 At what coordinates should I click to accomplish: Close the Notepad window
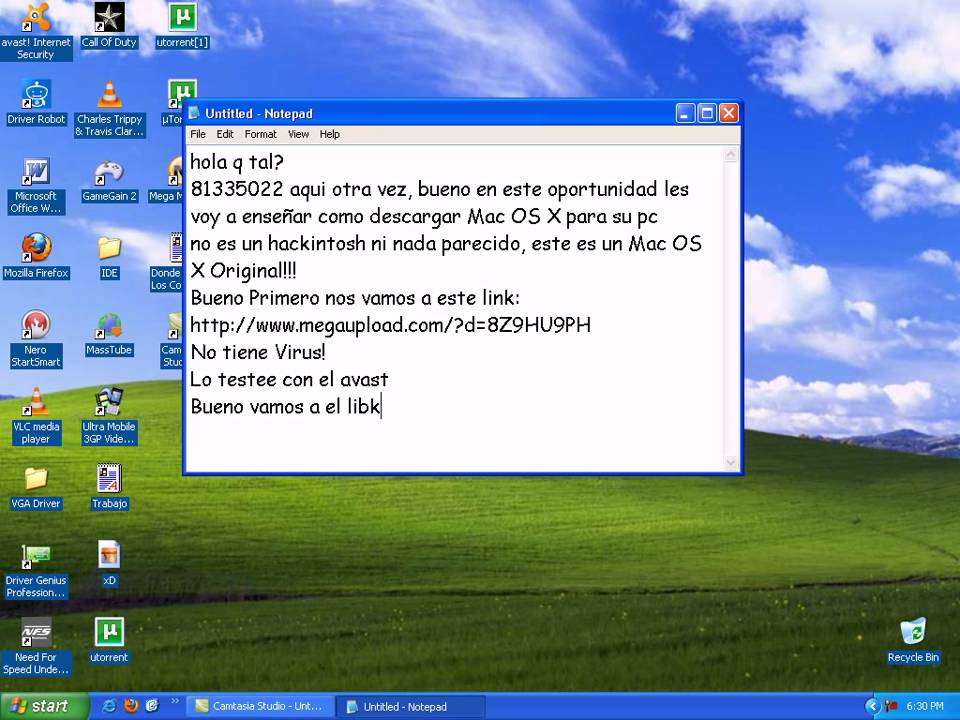(729, 113)
